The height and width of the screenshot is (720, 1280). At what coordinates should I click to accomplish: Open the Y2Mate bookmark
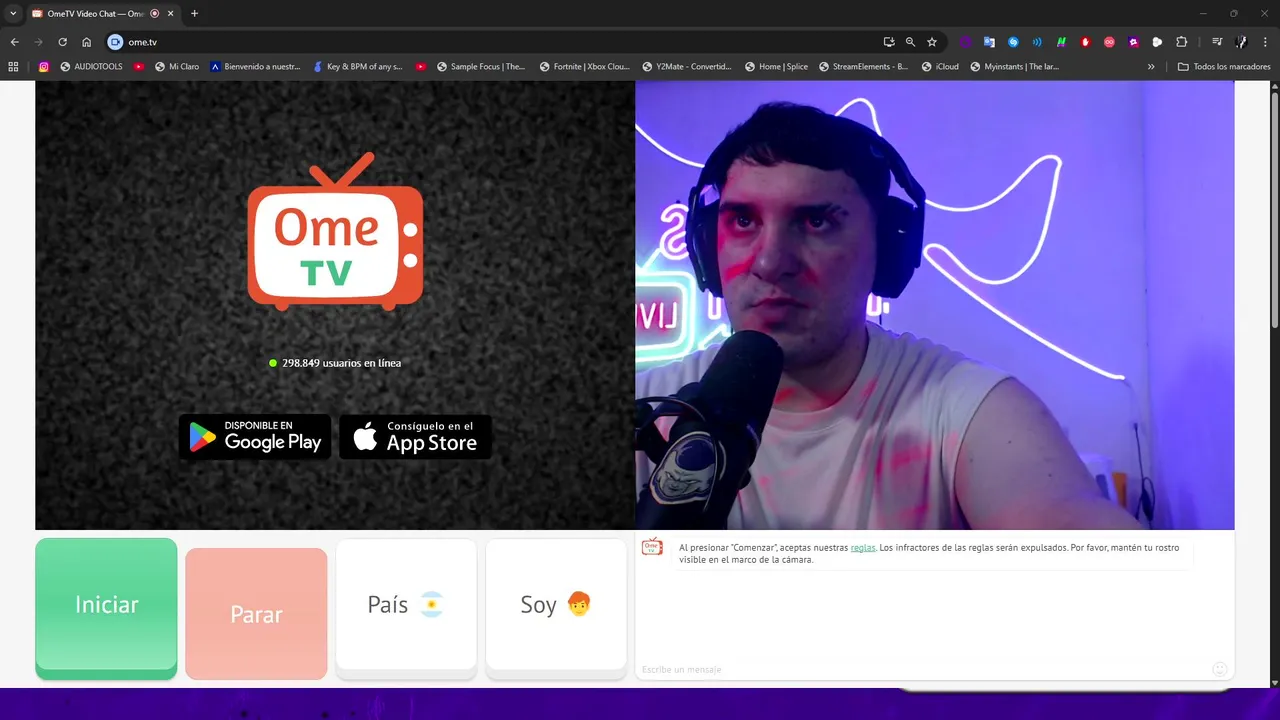point(687,67)
